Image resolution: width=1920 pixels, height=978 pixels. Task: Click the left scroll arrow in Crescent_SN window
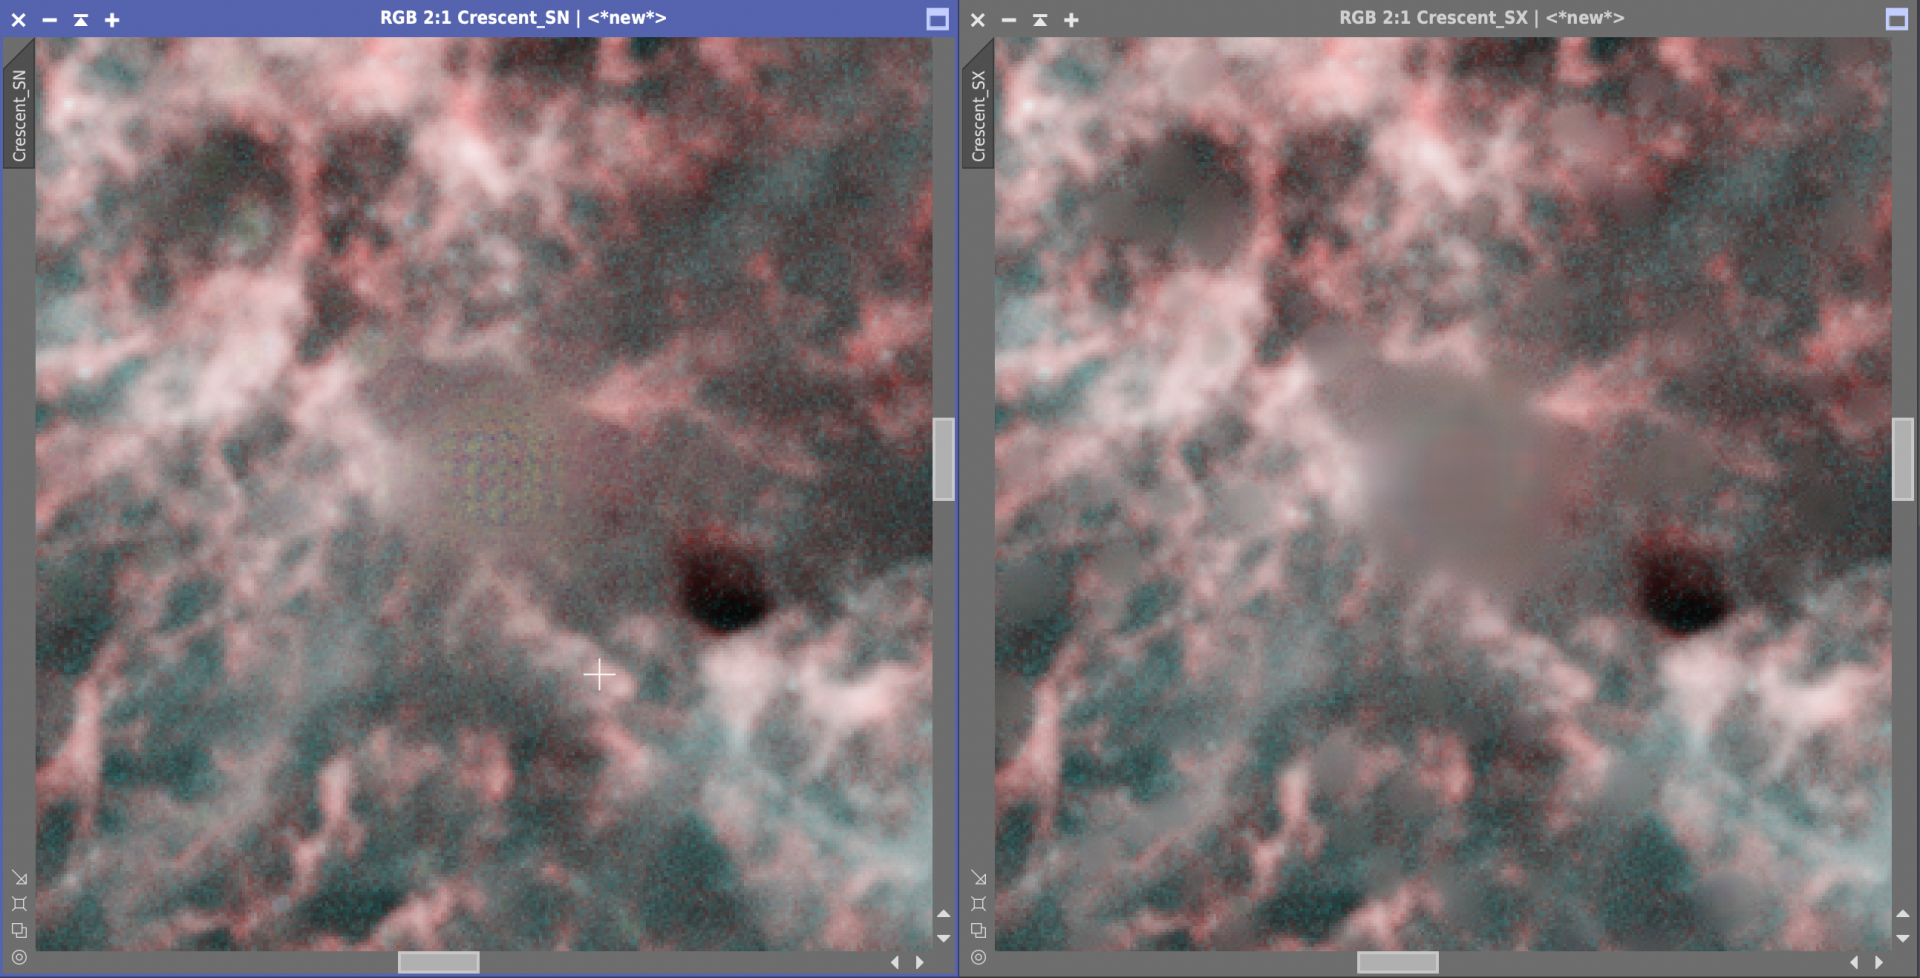tap(895, 962)
